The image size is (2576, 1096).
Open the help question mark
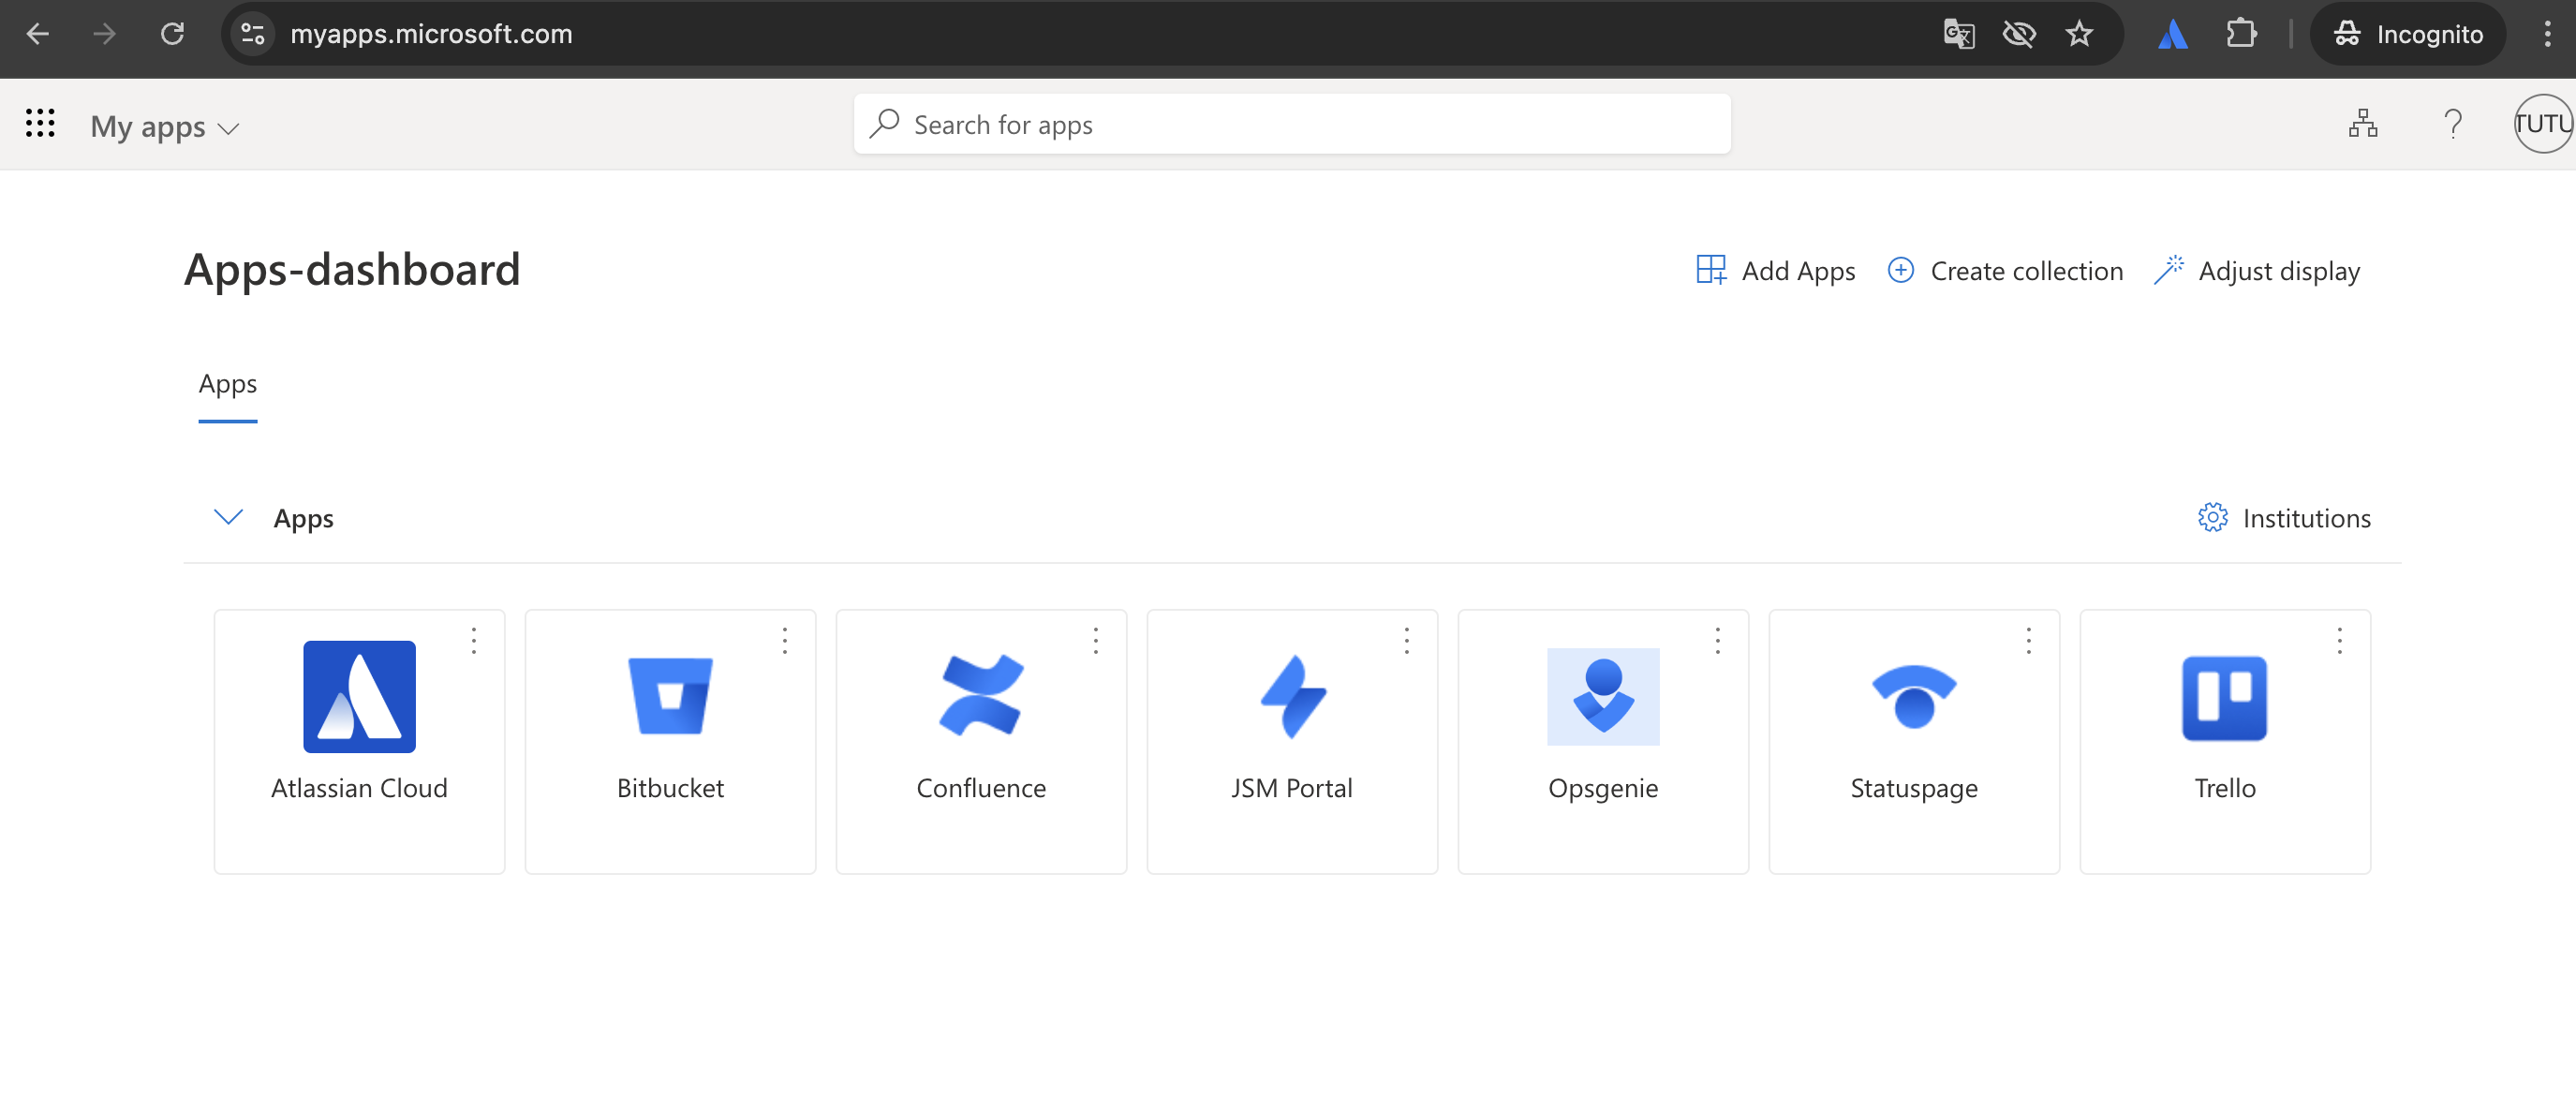pyautogui.click(x=2453, y=123)
